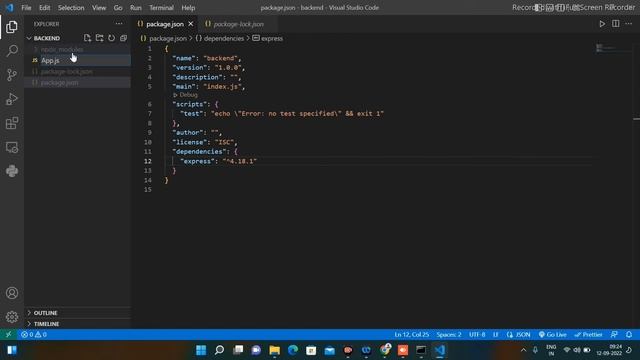Viewport: 640px width, 360px height.
Task: Click the Visual Studio Code taskbar icon
Action: tap(439, 350)
